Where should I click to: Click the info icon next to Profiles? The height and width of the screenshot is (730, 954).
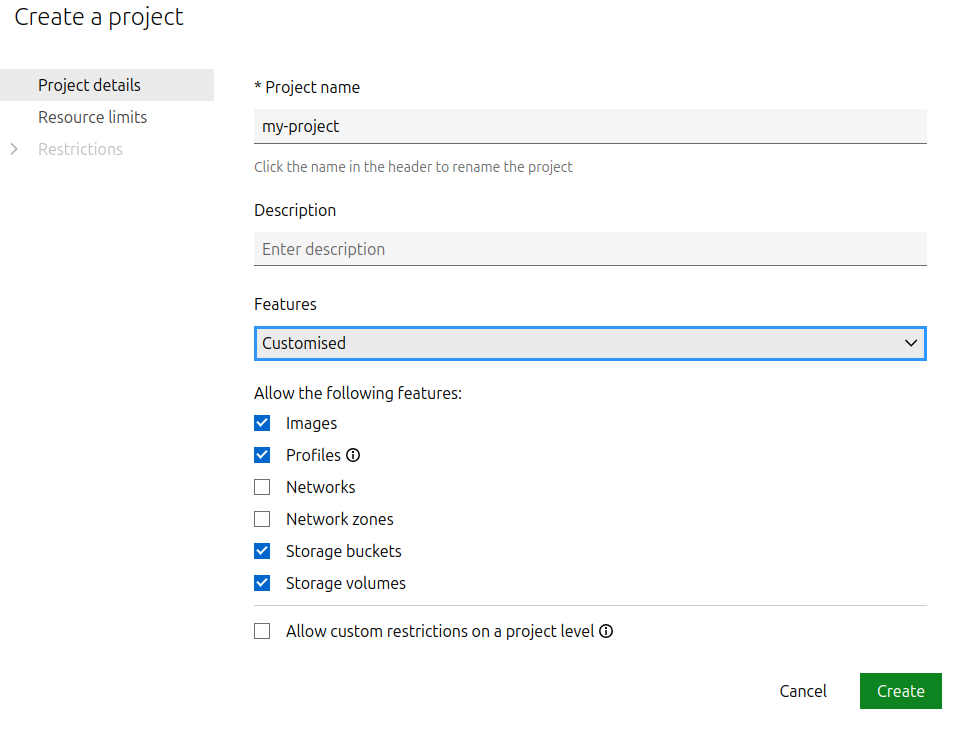(353, 455)
